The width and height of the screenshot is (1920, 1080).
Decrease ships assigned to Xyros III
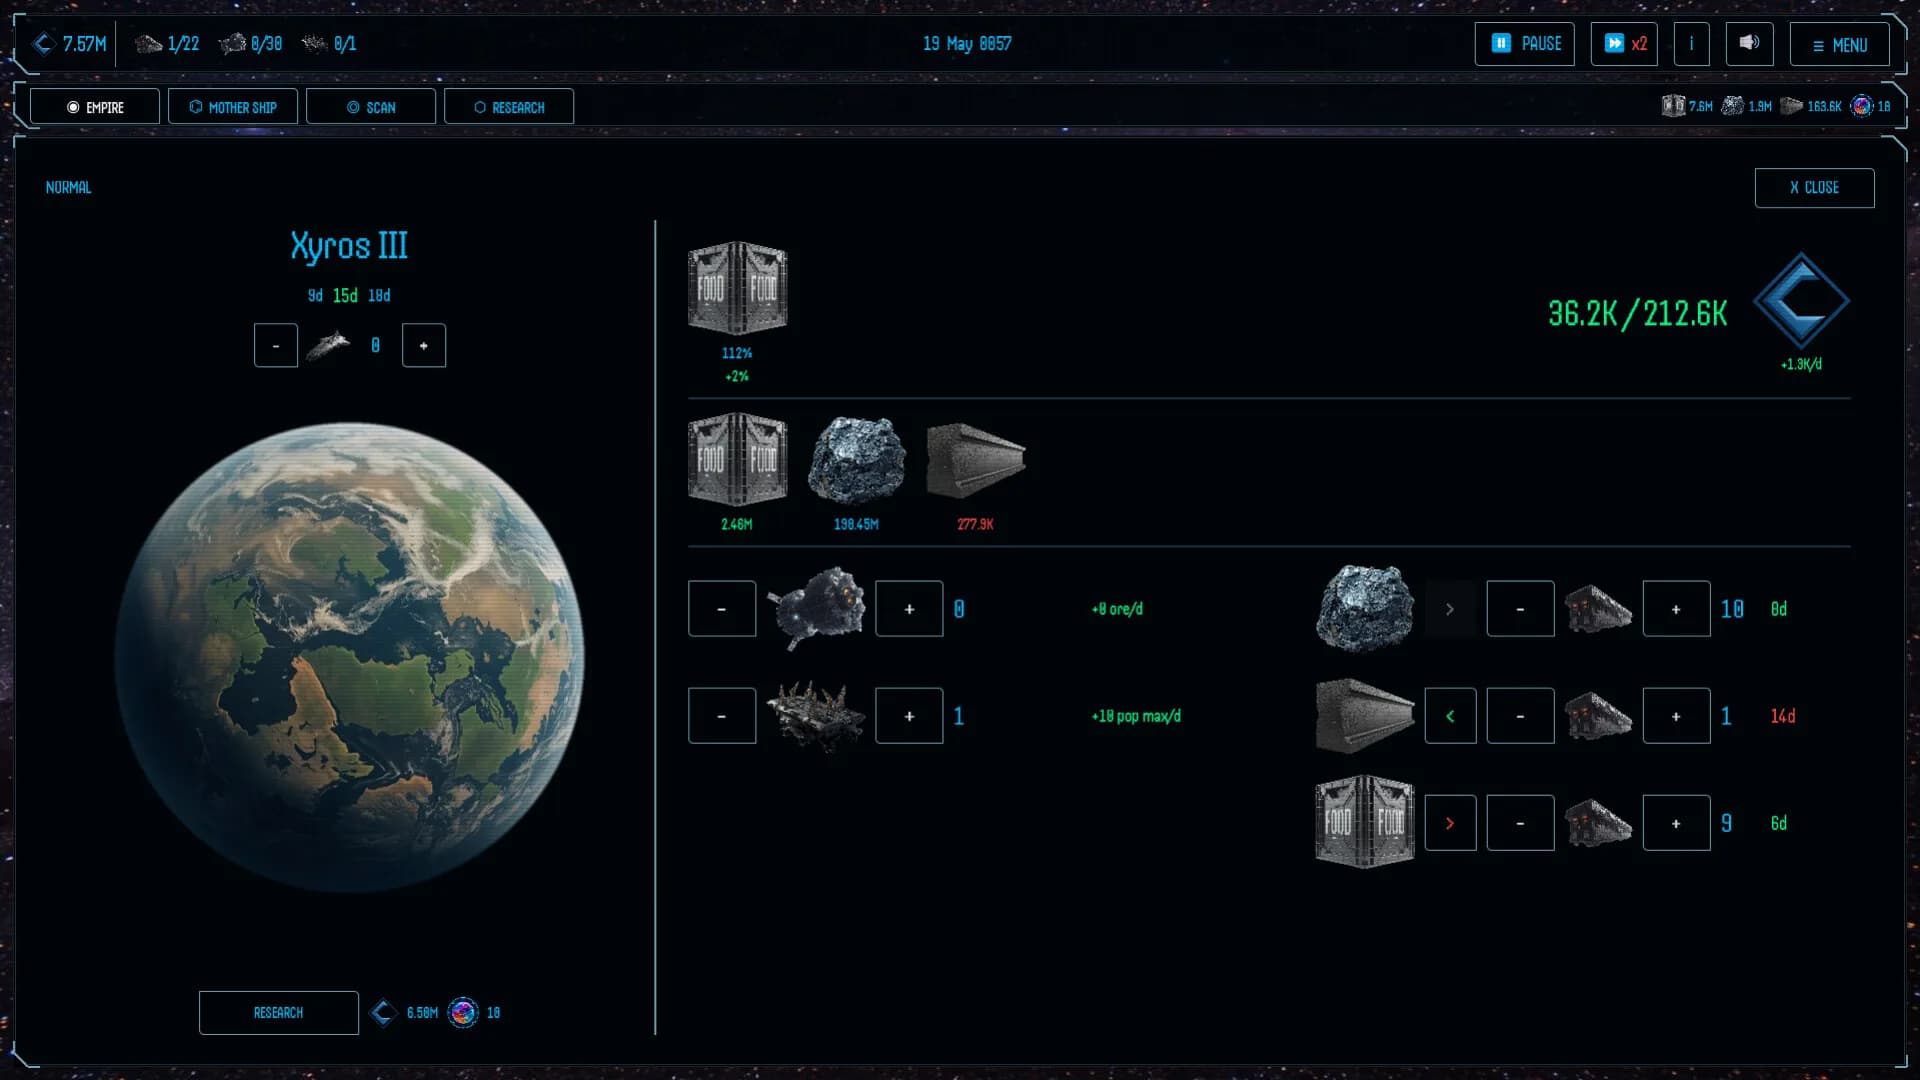click(276, 346)
